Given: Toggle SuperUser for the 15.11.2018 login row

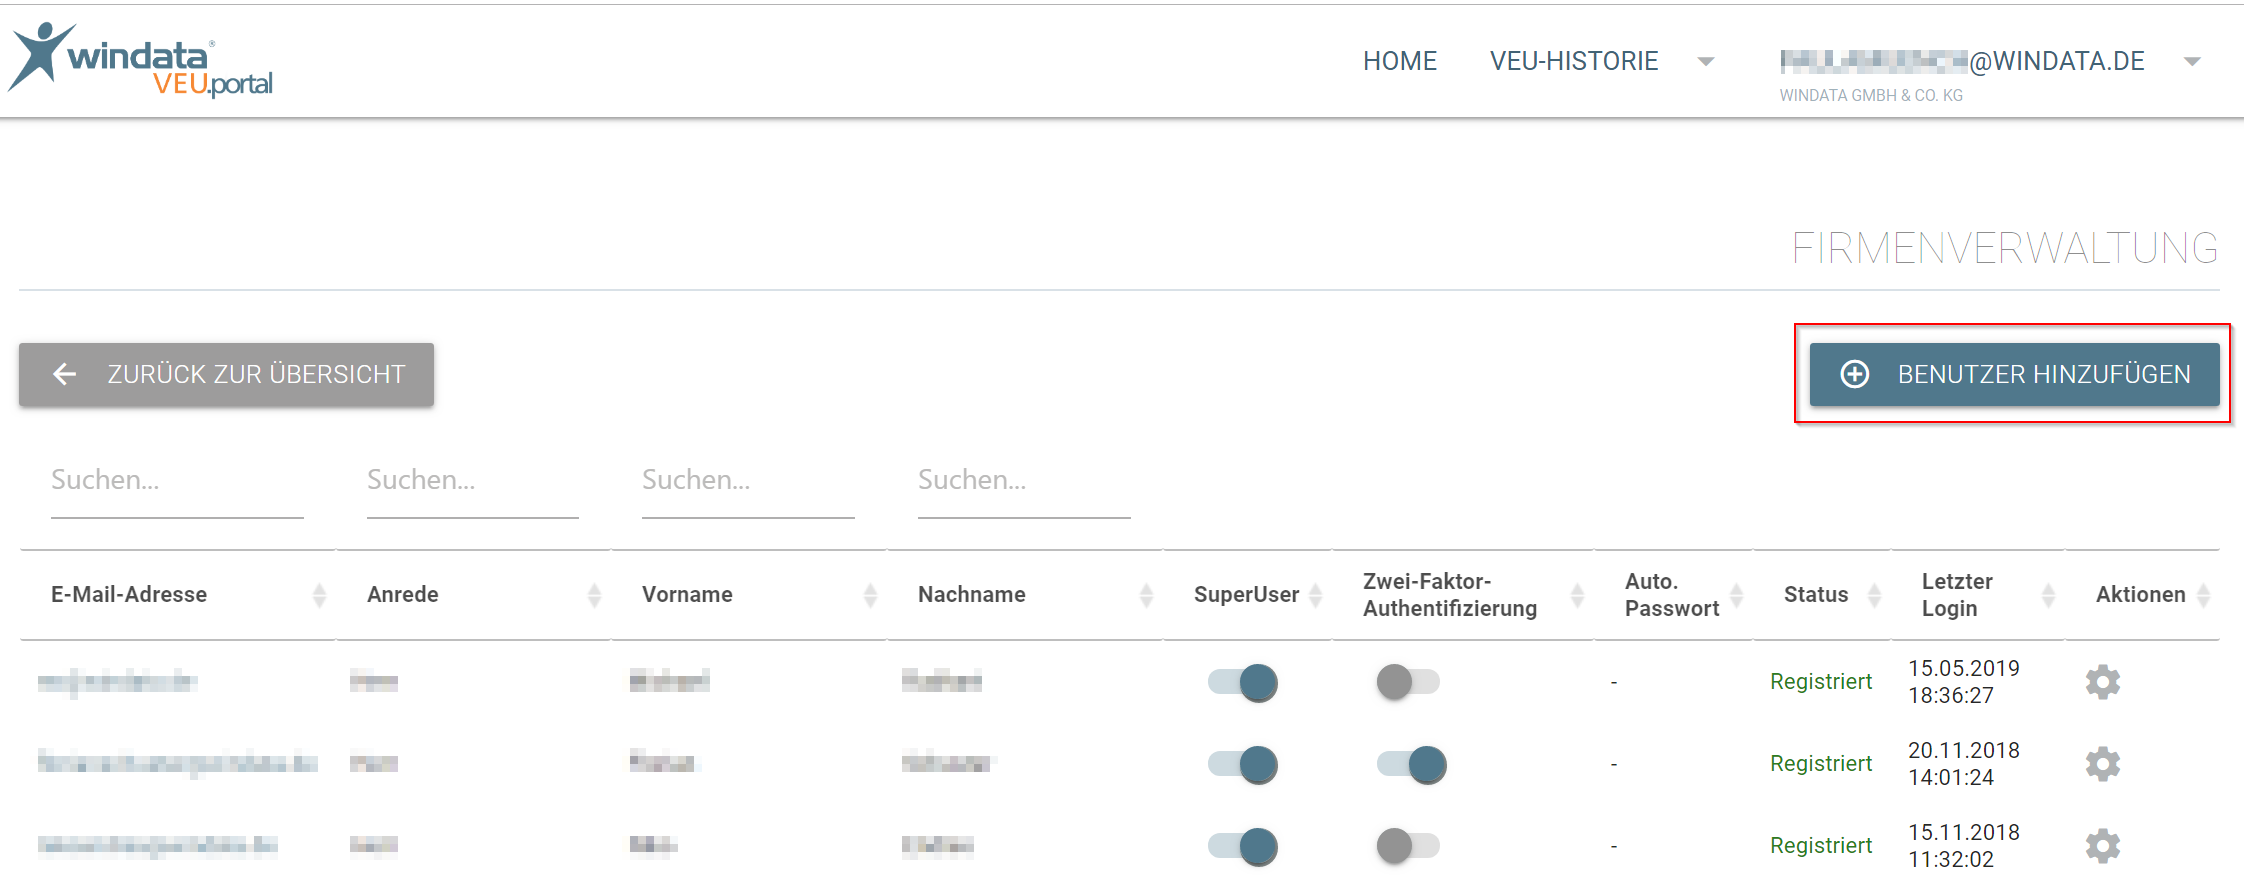Looking at the screenshot, I should click(x=1243, y=846).
